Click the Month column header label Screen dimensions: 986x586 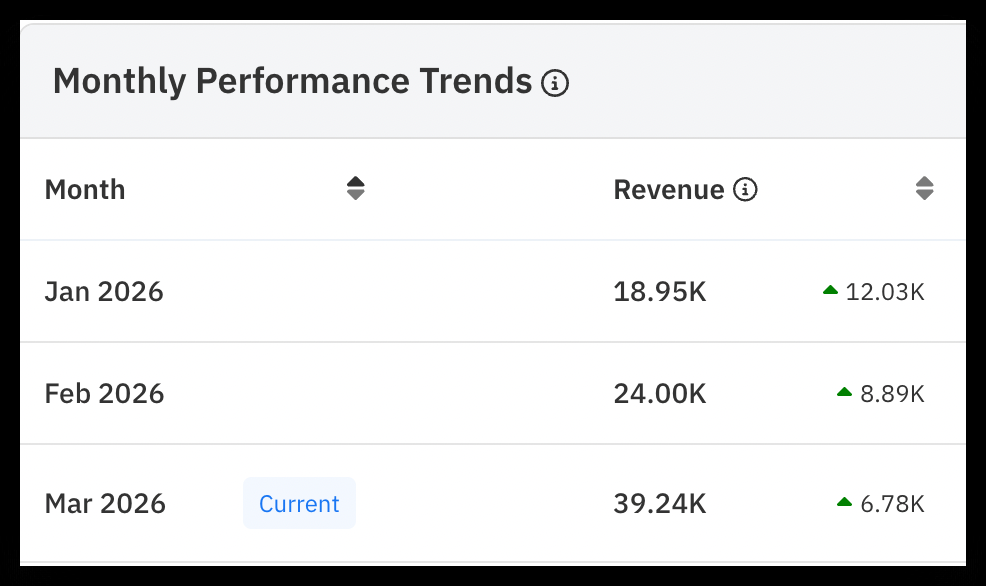click(85, 189)
